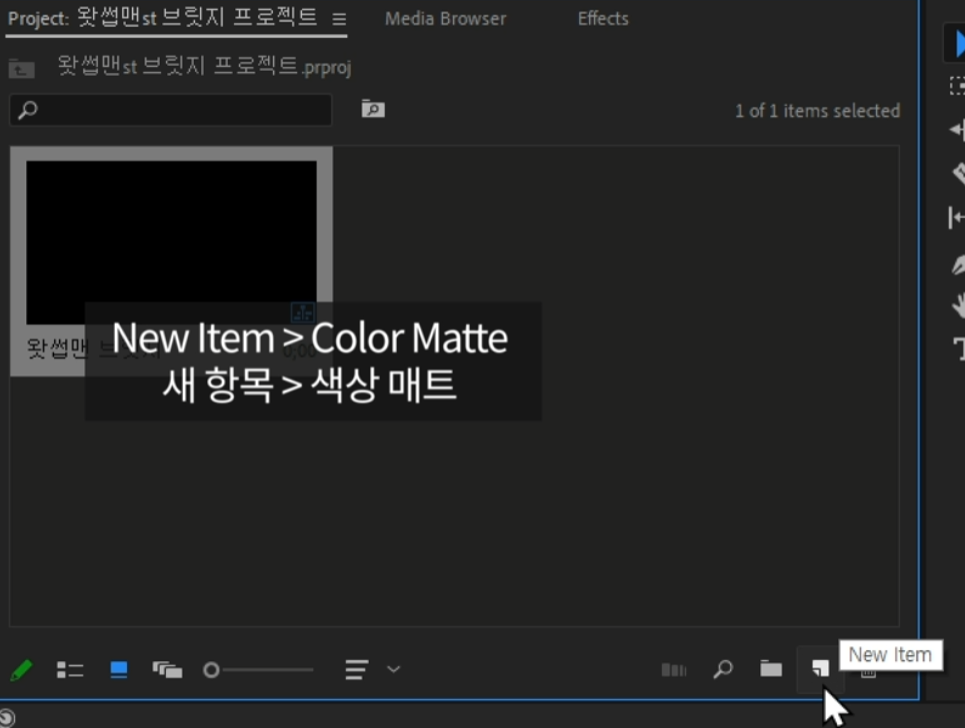
Task: Click the '1 of 1 items selected' text
Action: [817, 111]
